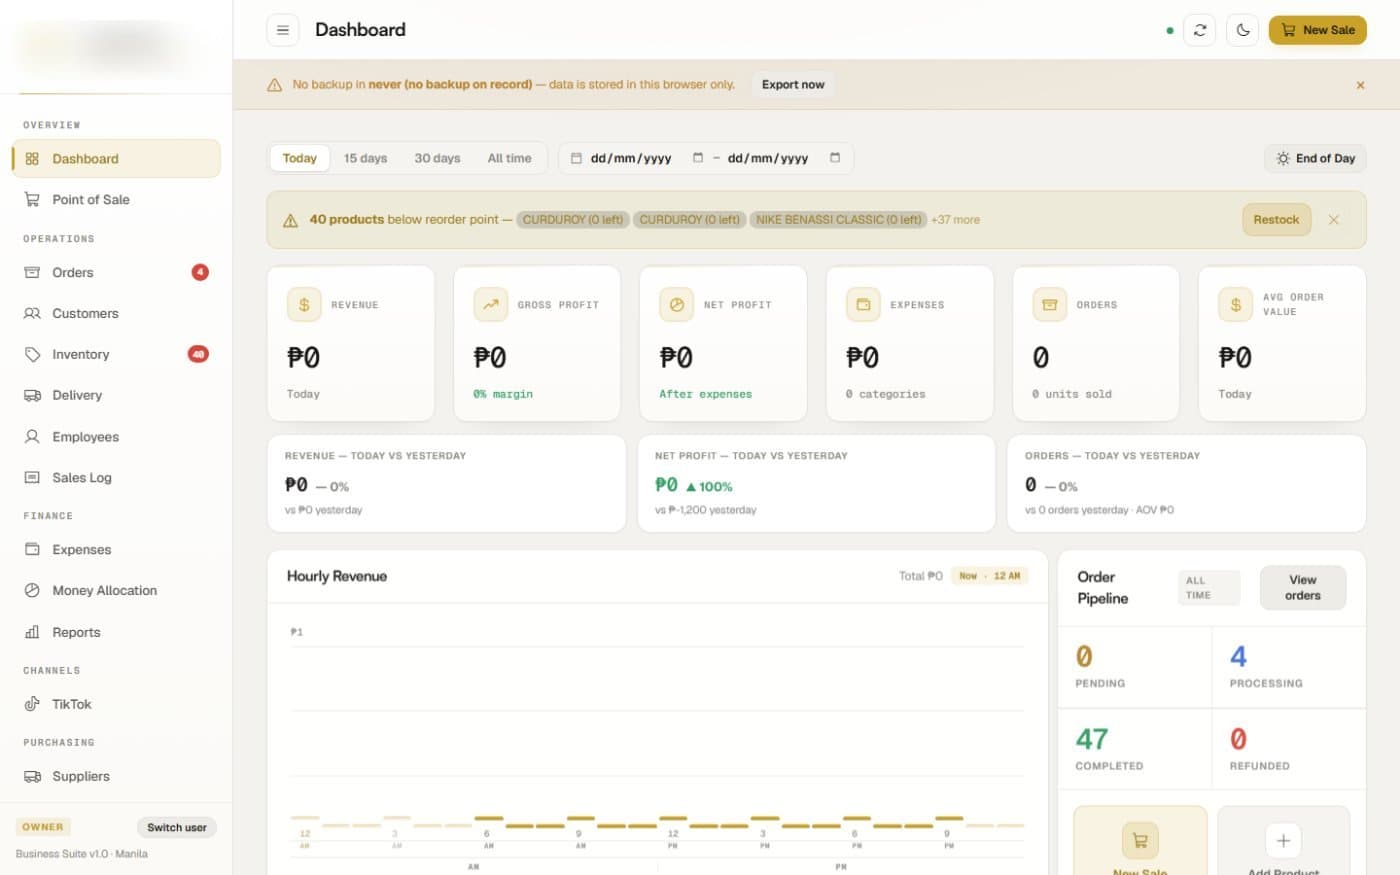
Task: Click the Switch user button
Action: 176,828
